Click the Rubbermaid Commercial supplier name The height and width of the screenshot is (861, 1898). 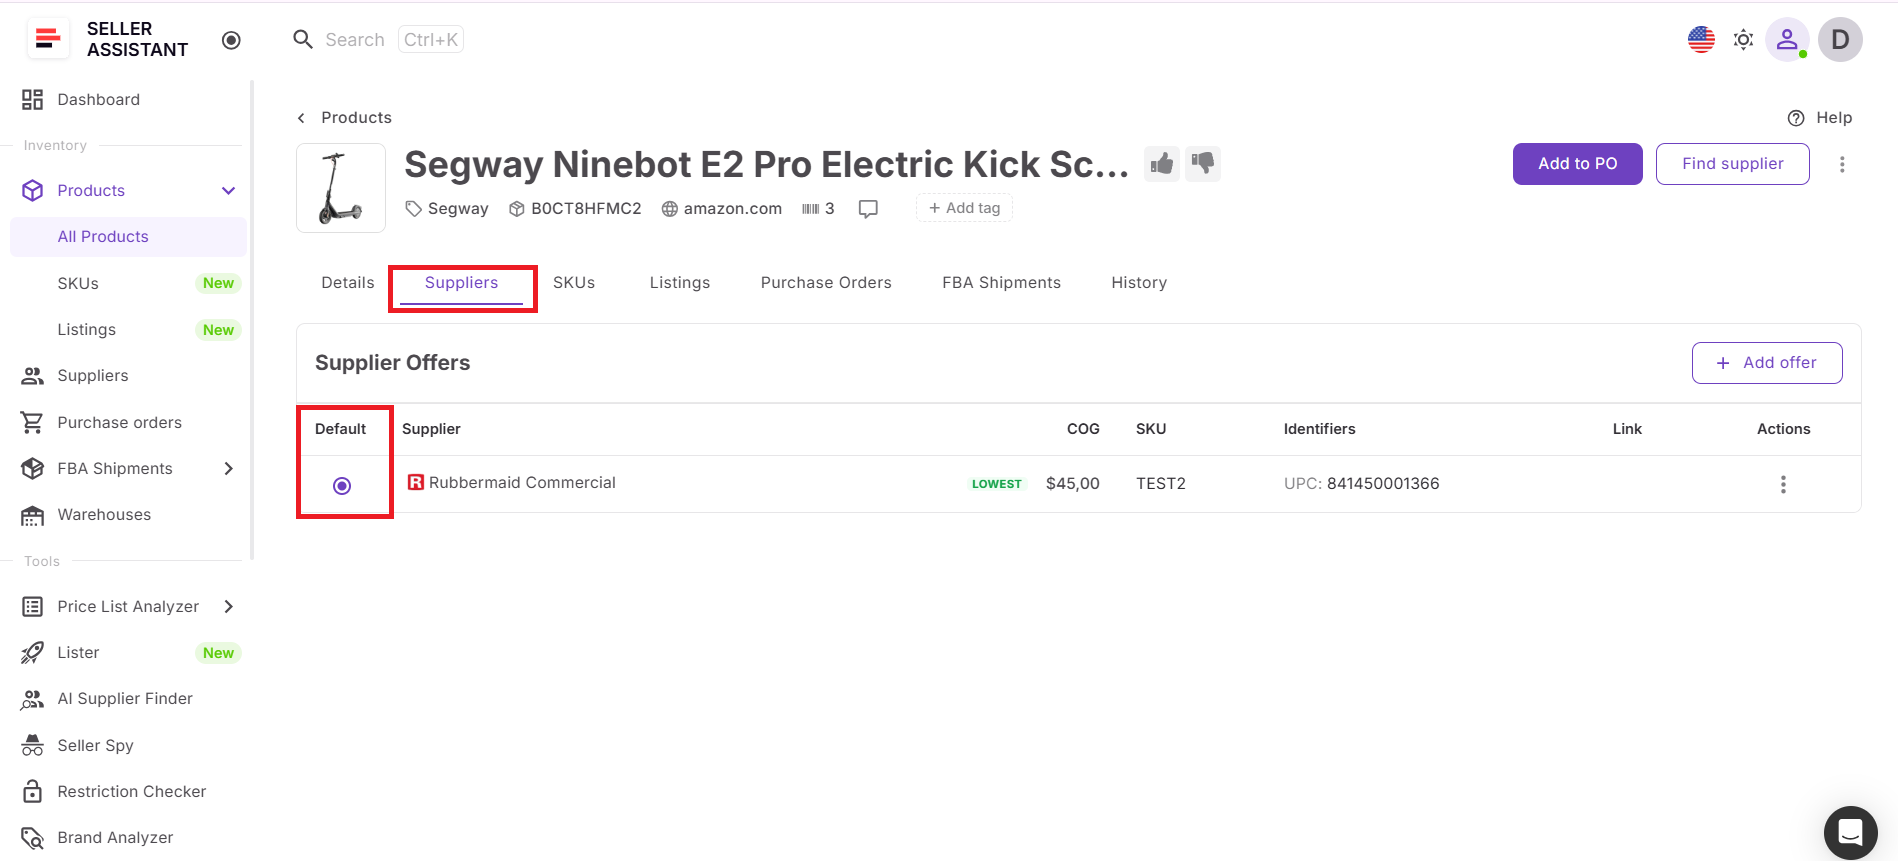coord(522,483)
